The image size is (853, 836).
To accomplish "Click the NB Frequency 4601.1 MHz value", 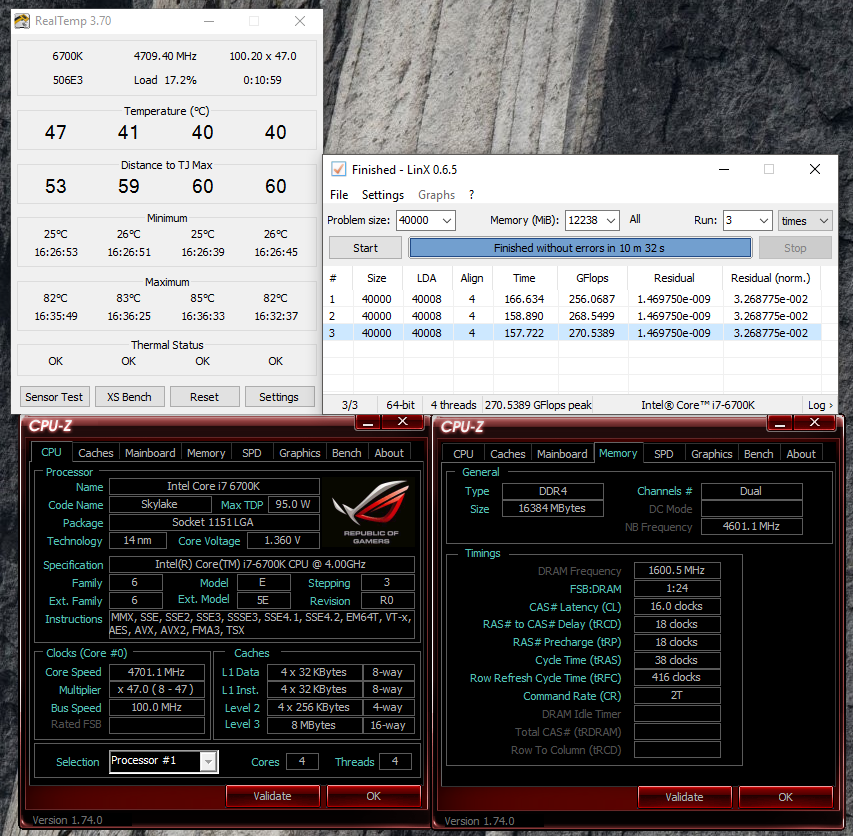I will pyautogui.click(x=751, y=527).
